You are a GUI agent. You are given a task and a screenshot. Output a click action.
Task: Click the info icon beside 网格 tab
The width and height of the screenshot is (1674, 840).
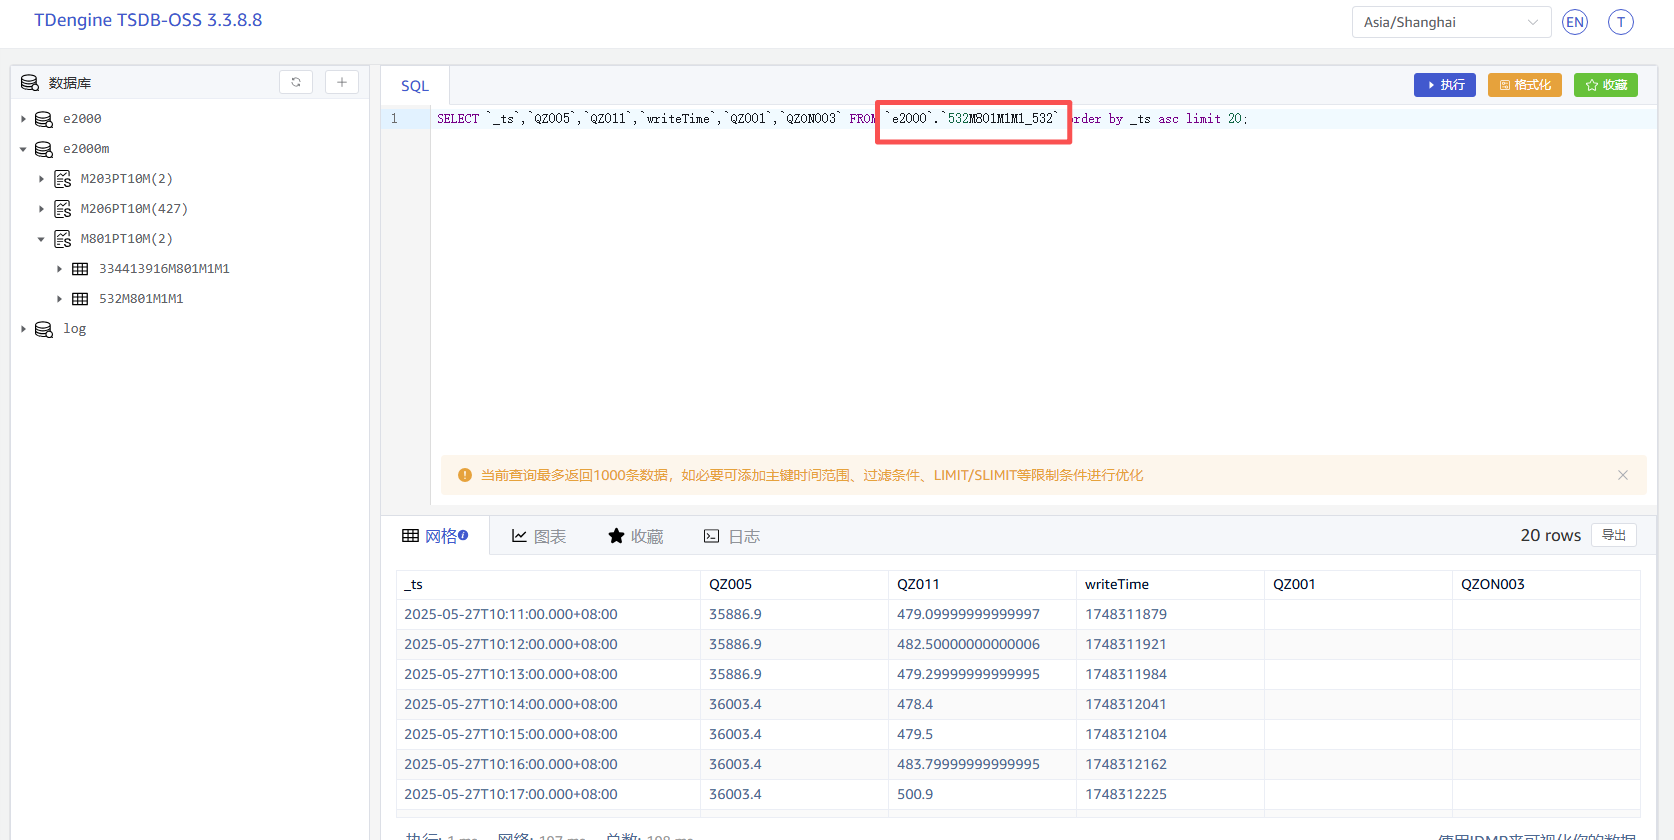(463, 535)
